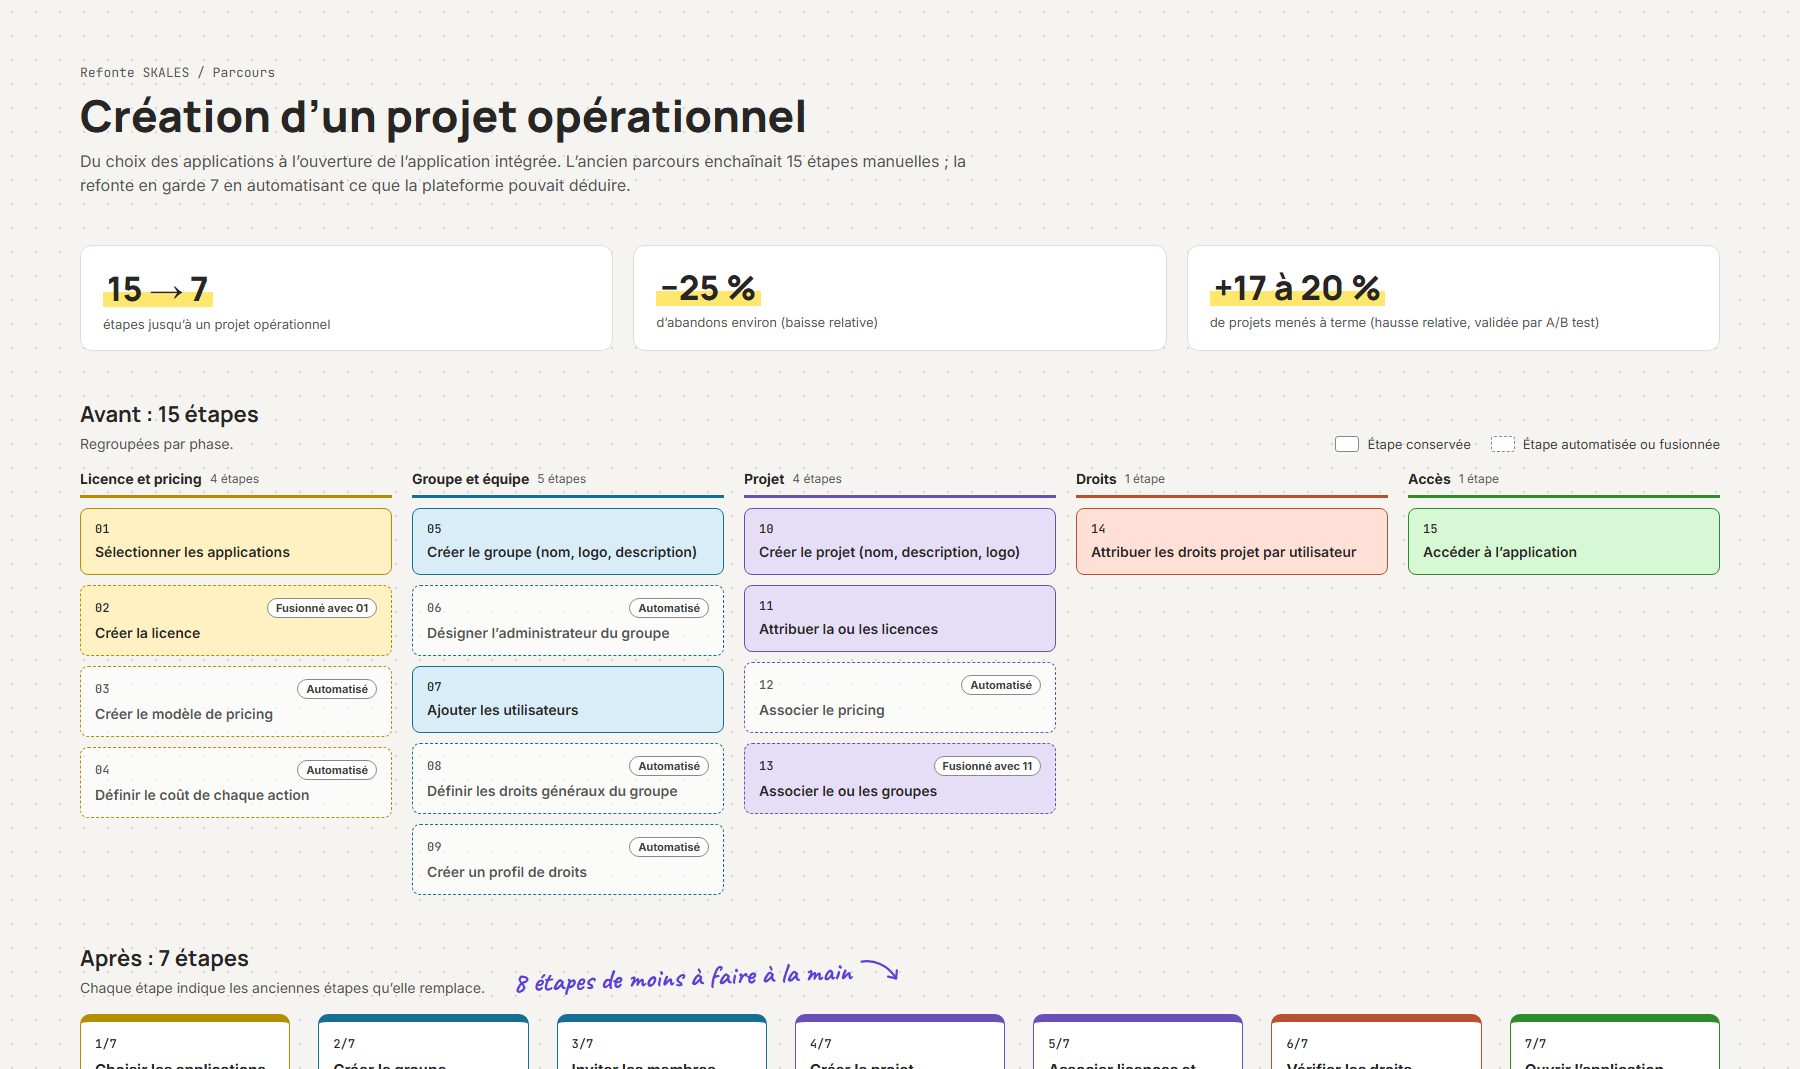The height and width of the screenshot is (1069, 1800).
Task: Click the Avant : 15 étapes heading
Action: pos(169,414)
